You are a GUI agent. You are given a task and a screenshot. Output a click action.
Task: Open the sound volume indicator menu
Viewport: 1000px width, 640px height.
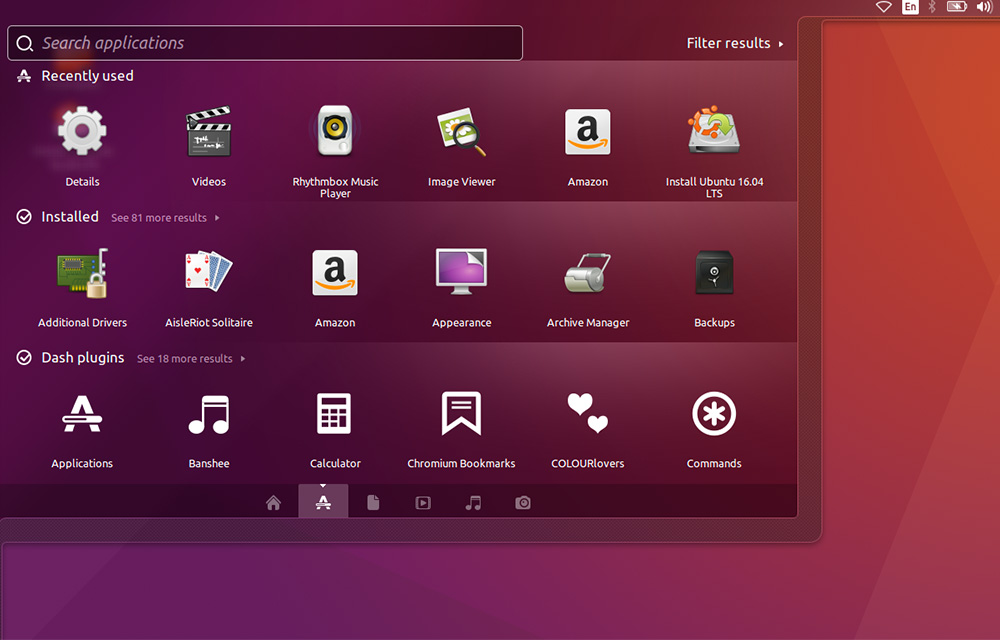point(983,7)
